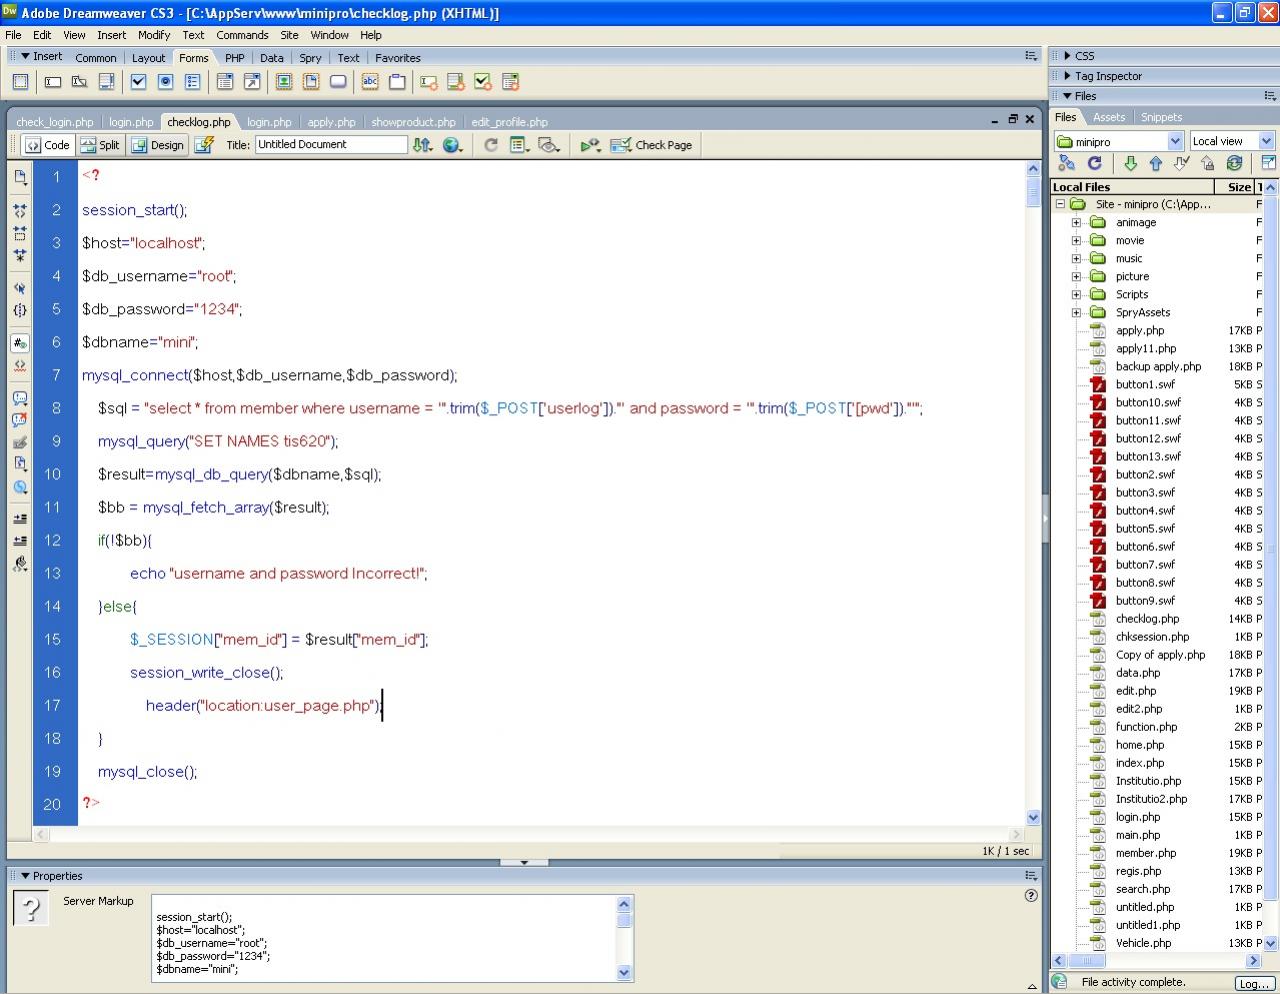Click code editor vertical scrollbar down arrow
The image size is (1280, 994).
click(1033, 817)
